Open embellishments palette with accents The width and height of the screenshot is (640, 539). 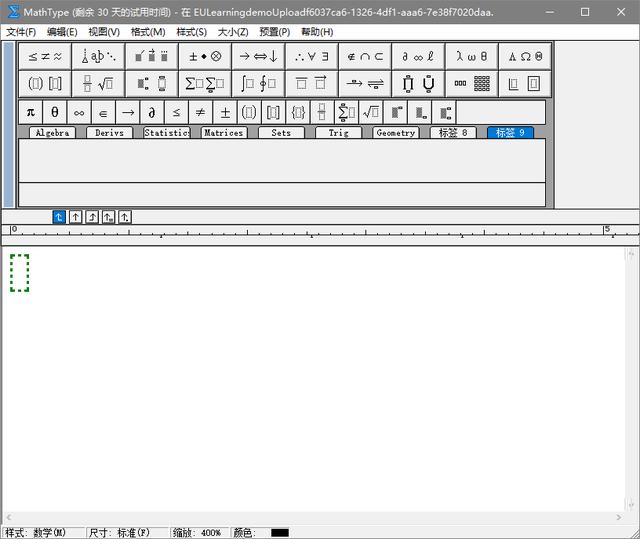[152, 56]
